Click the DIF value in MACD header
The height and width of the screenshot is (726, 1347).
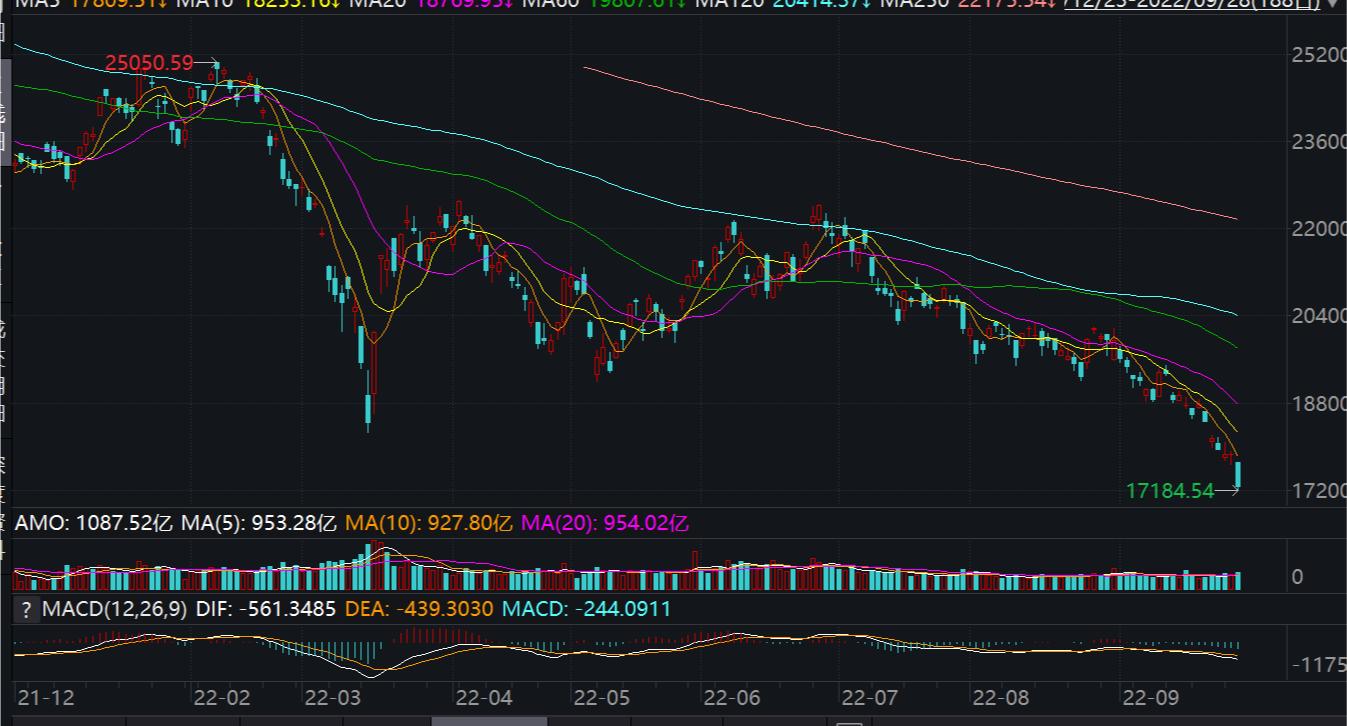click(x=266, y=609)
